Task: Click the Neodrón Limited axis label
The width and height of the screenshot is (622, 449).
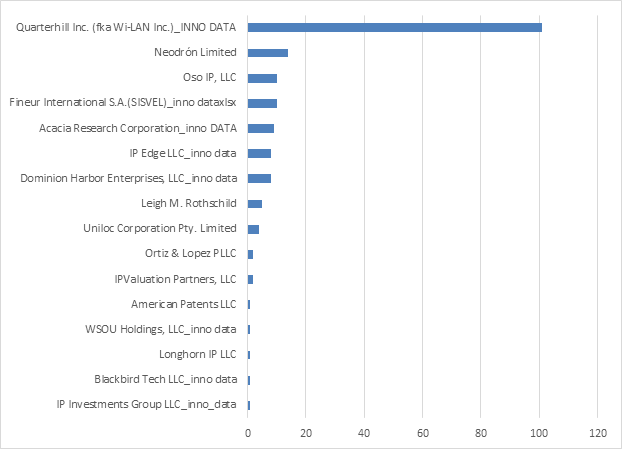Action: coord(195,52)
